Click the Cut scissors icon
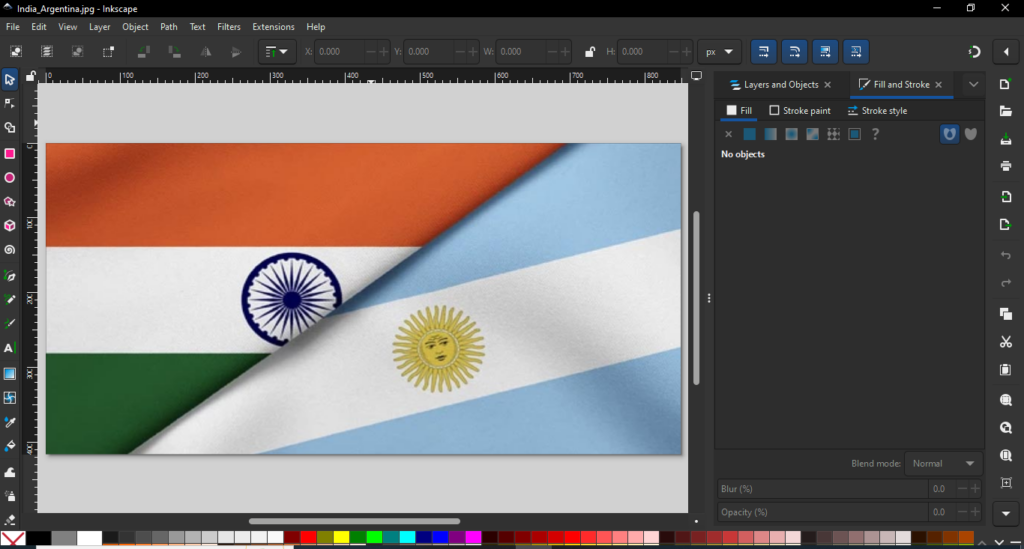Screen dimensions: 1024x549 [x=1006, y=342]
